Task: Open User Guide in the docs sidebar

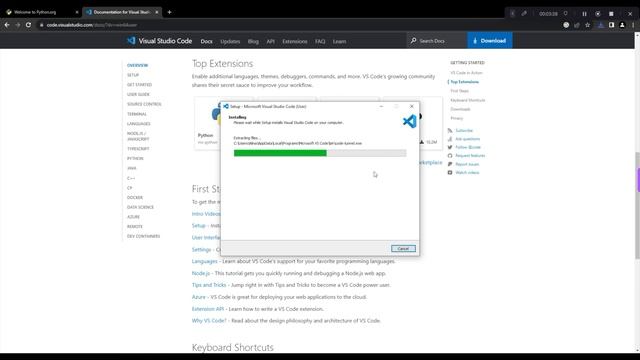Action: (x=138, y=94)
